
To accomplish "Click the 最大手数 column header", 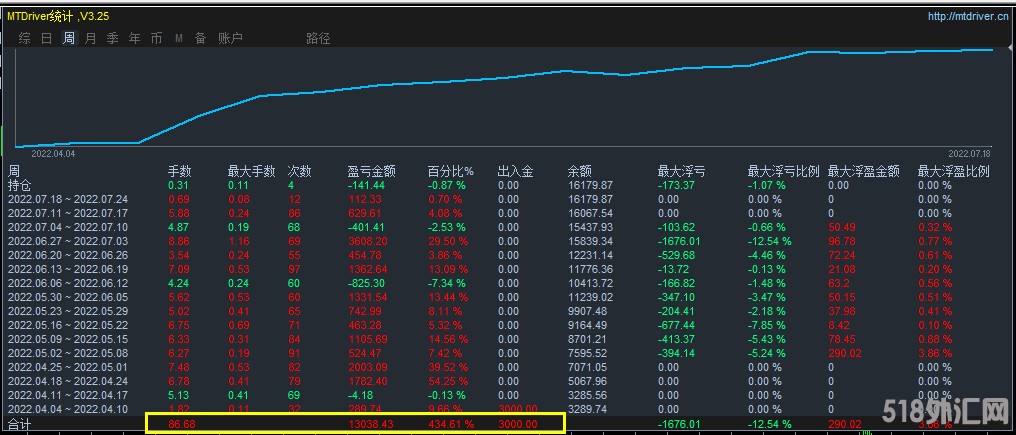I will (x=251, y=172).
